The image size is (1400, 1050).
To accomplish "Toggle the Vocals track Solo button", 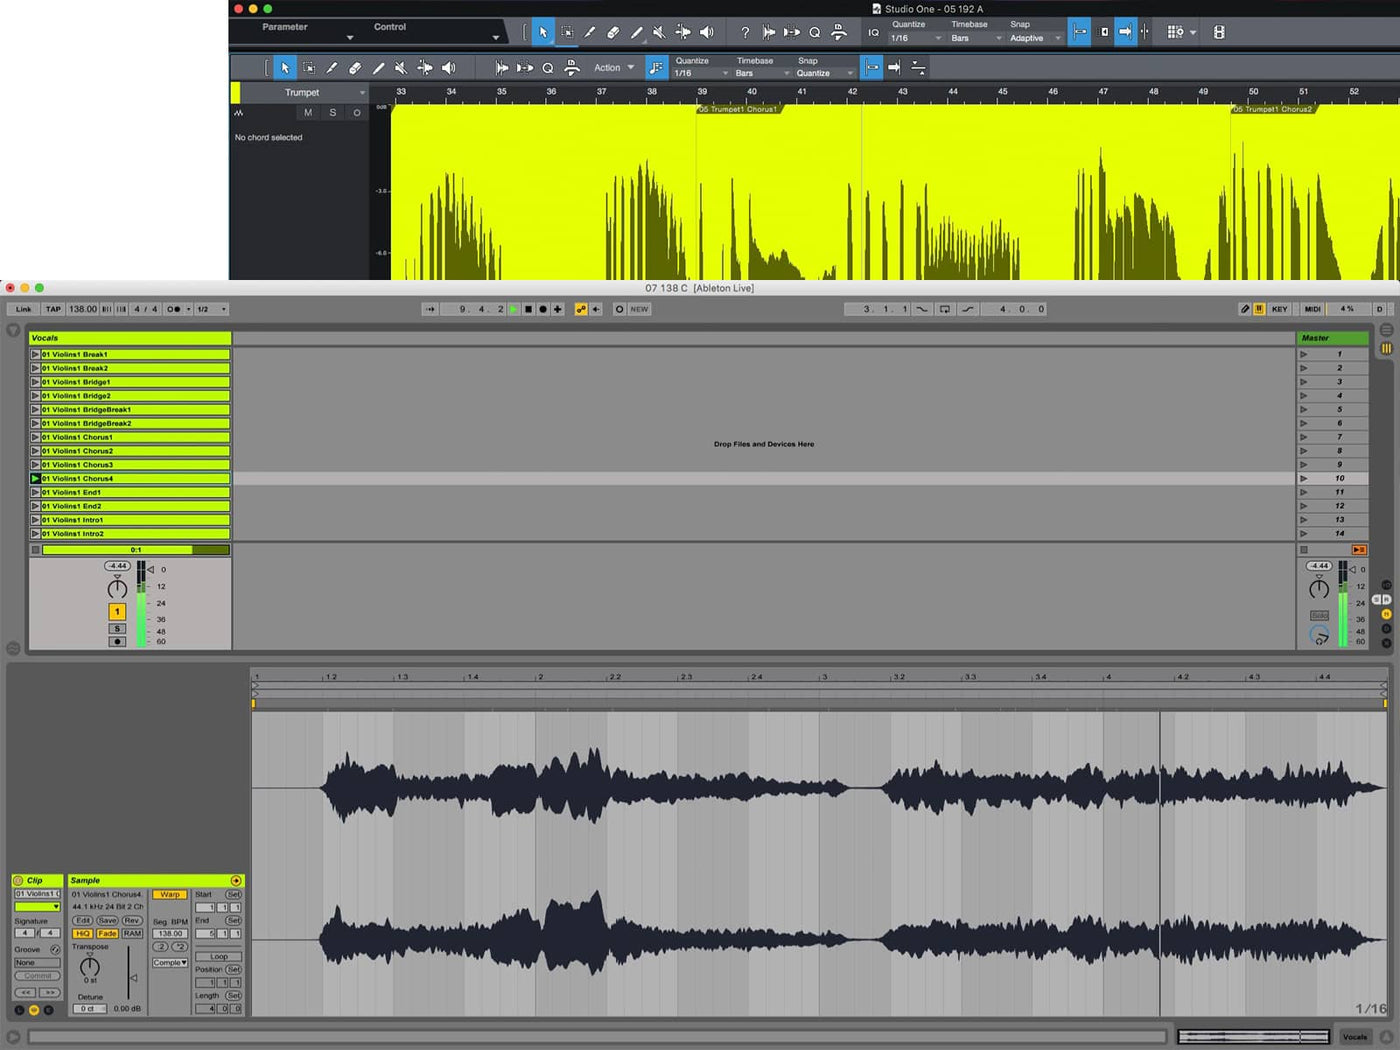I will [117, 629].
